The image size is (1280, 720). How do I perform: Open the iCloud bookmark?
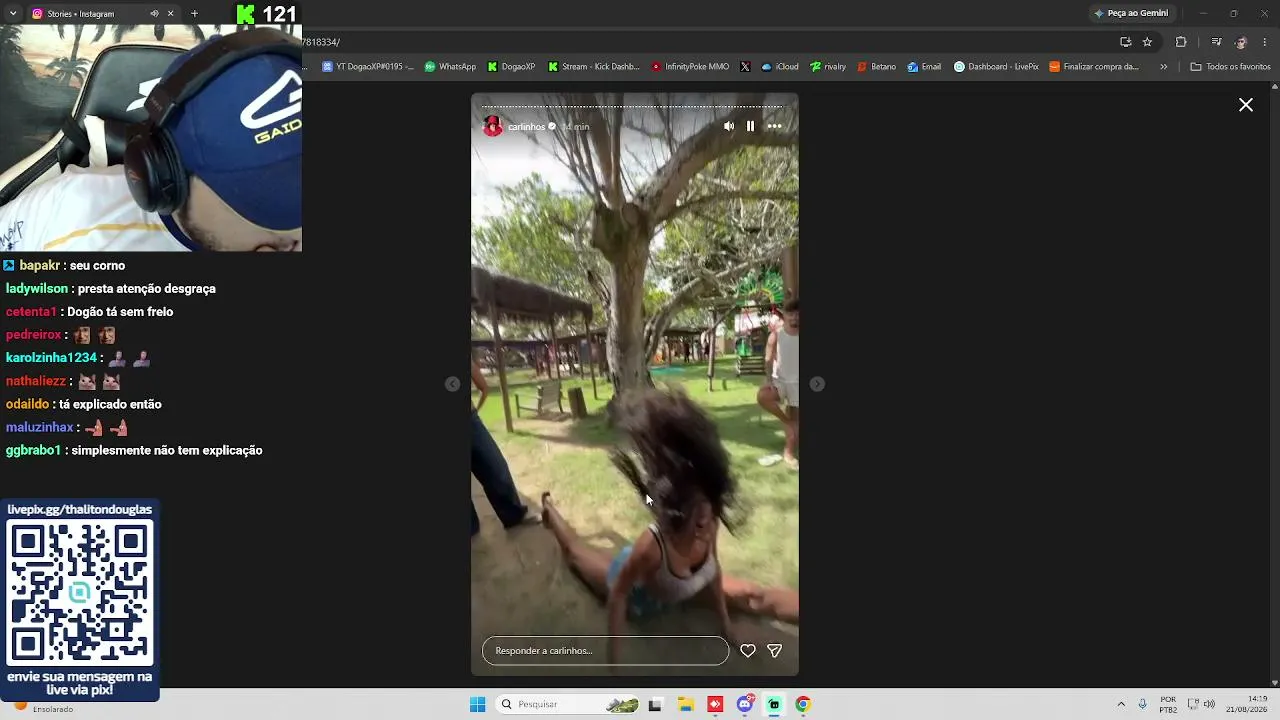(x=780, y=67)
